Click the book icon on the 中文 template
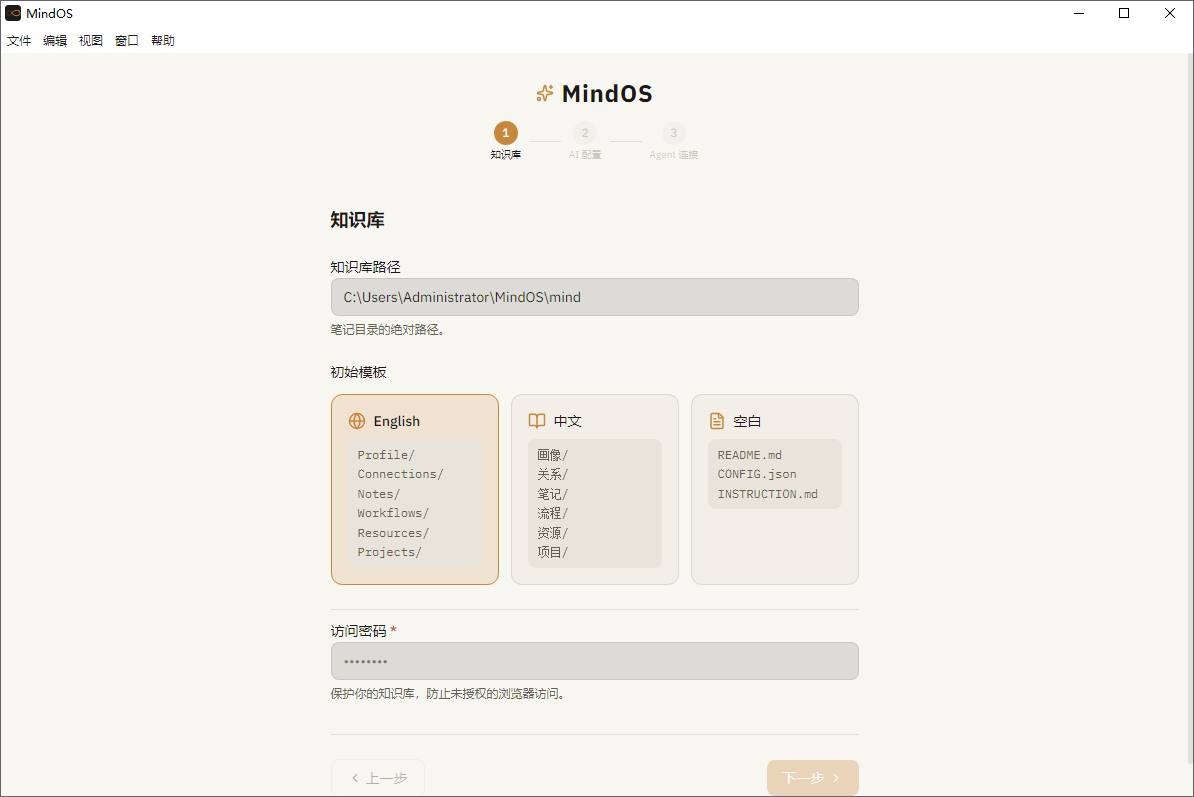The image size is (1194, 797). [537, 420]
